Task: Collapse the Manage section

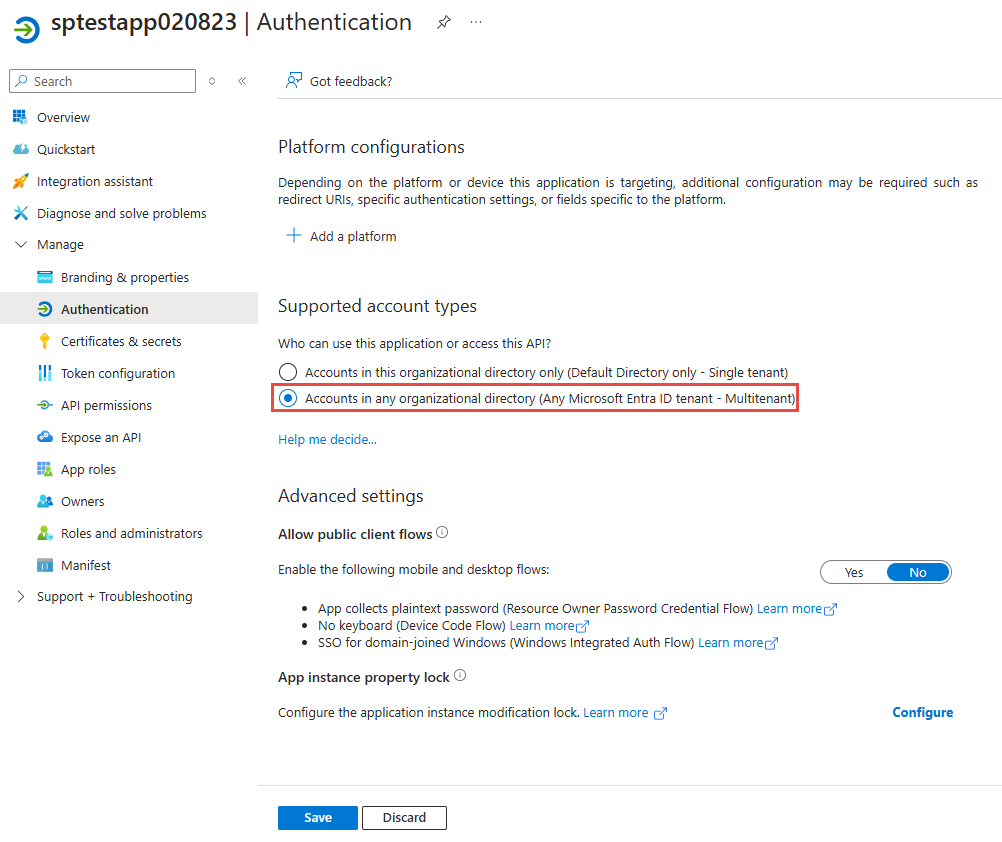Action: pyautogui.click(x=21, y=244)
